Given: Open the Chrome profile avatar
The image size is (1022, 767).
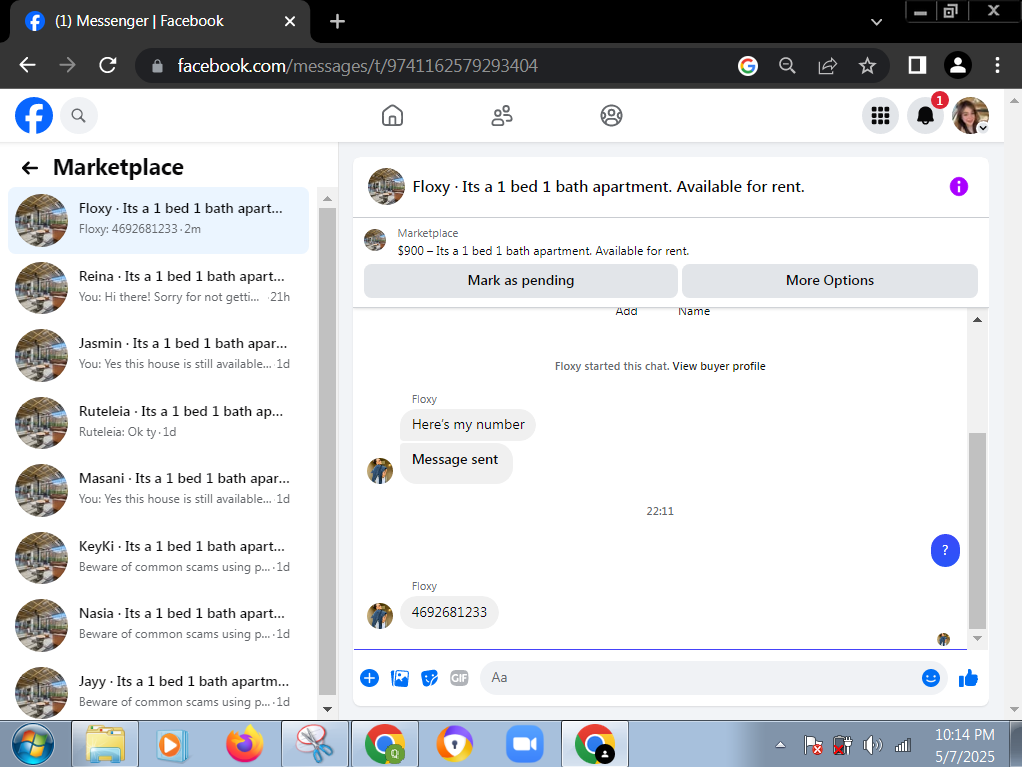Looking at the screenshot, I should tap(957, 65).
